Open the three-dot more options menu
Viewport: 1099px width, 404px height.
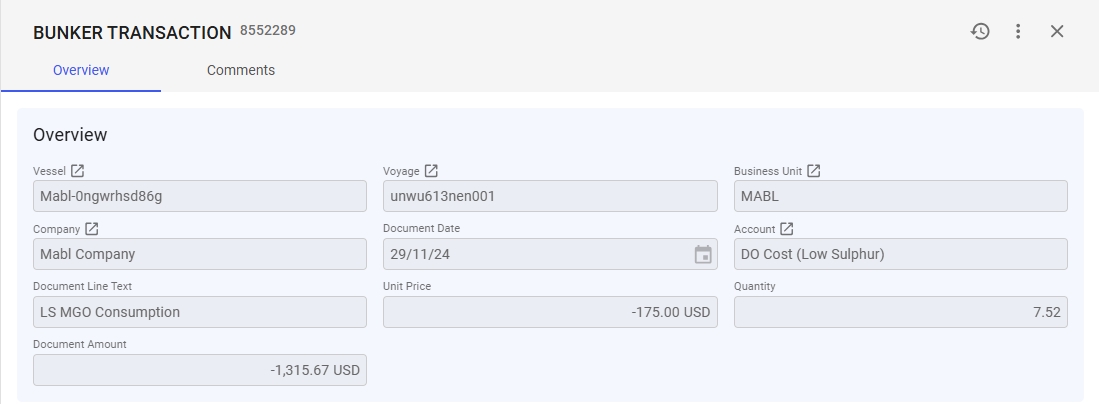(1018, 31)
